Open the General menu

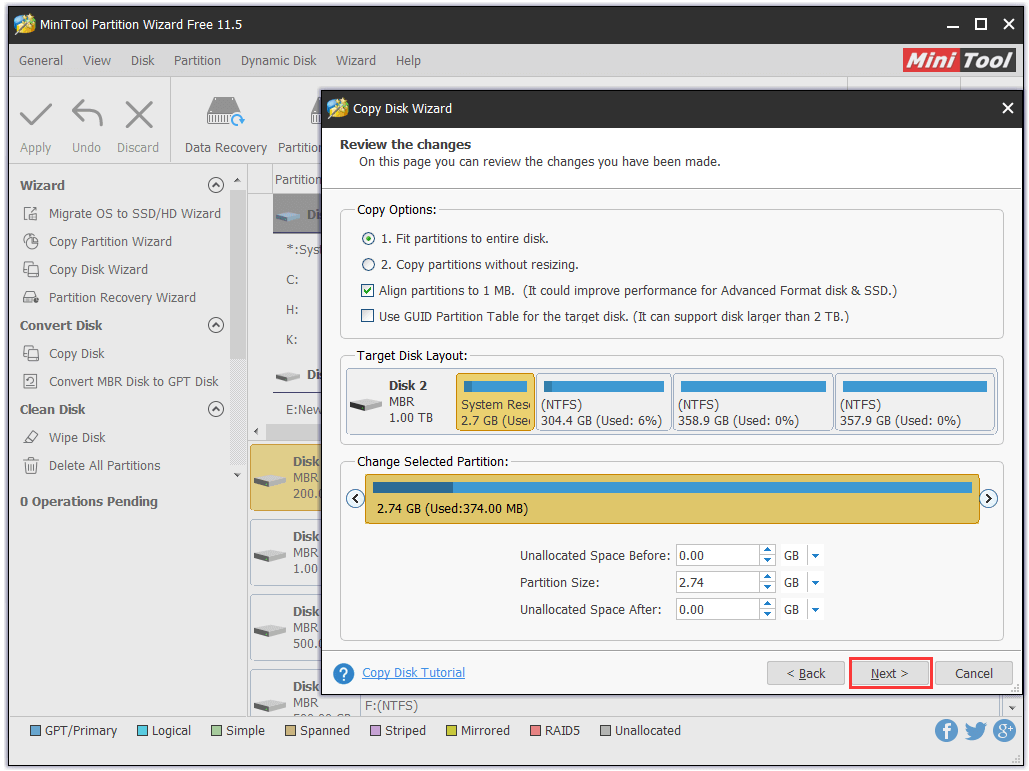[41, 60]
